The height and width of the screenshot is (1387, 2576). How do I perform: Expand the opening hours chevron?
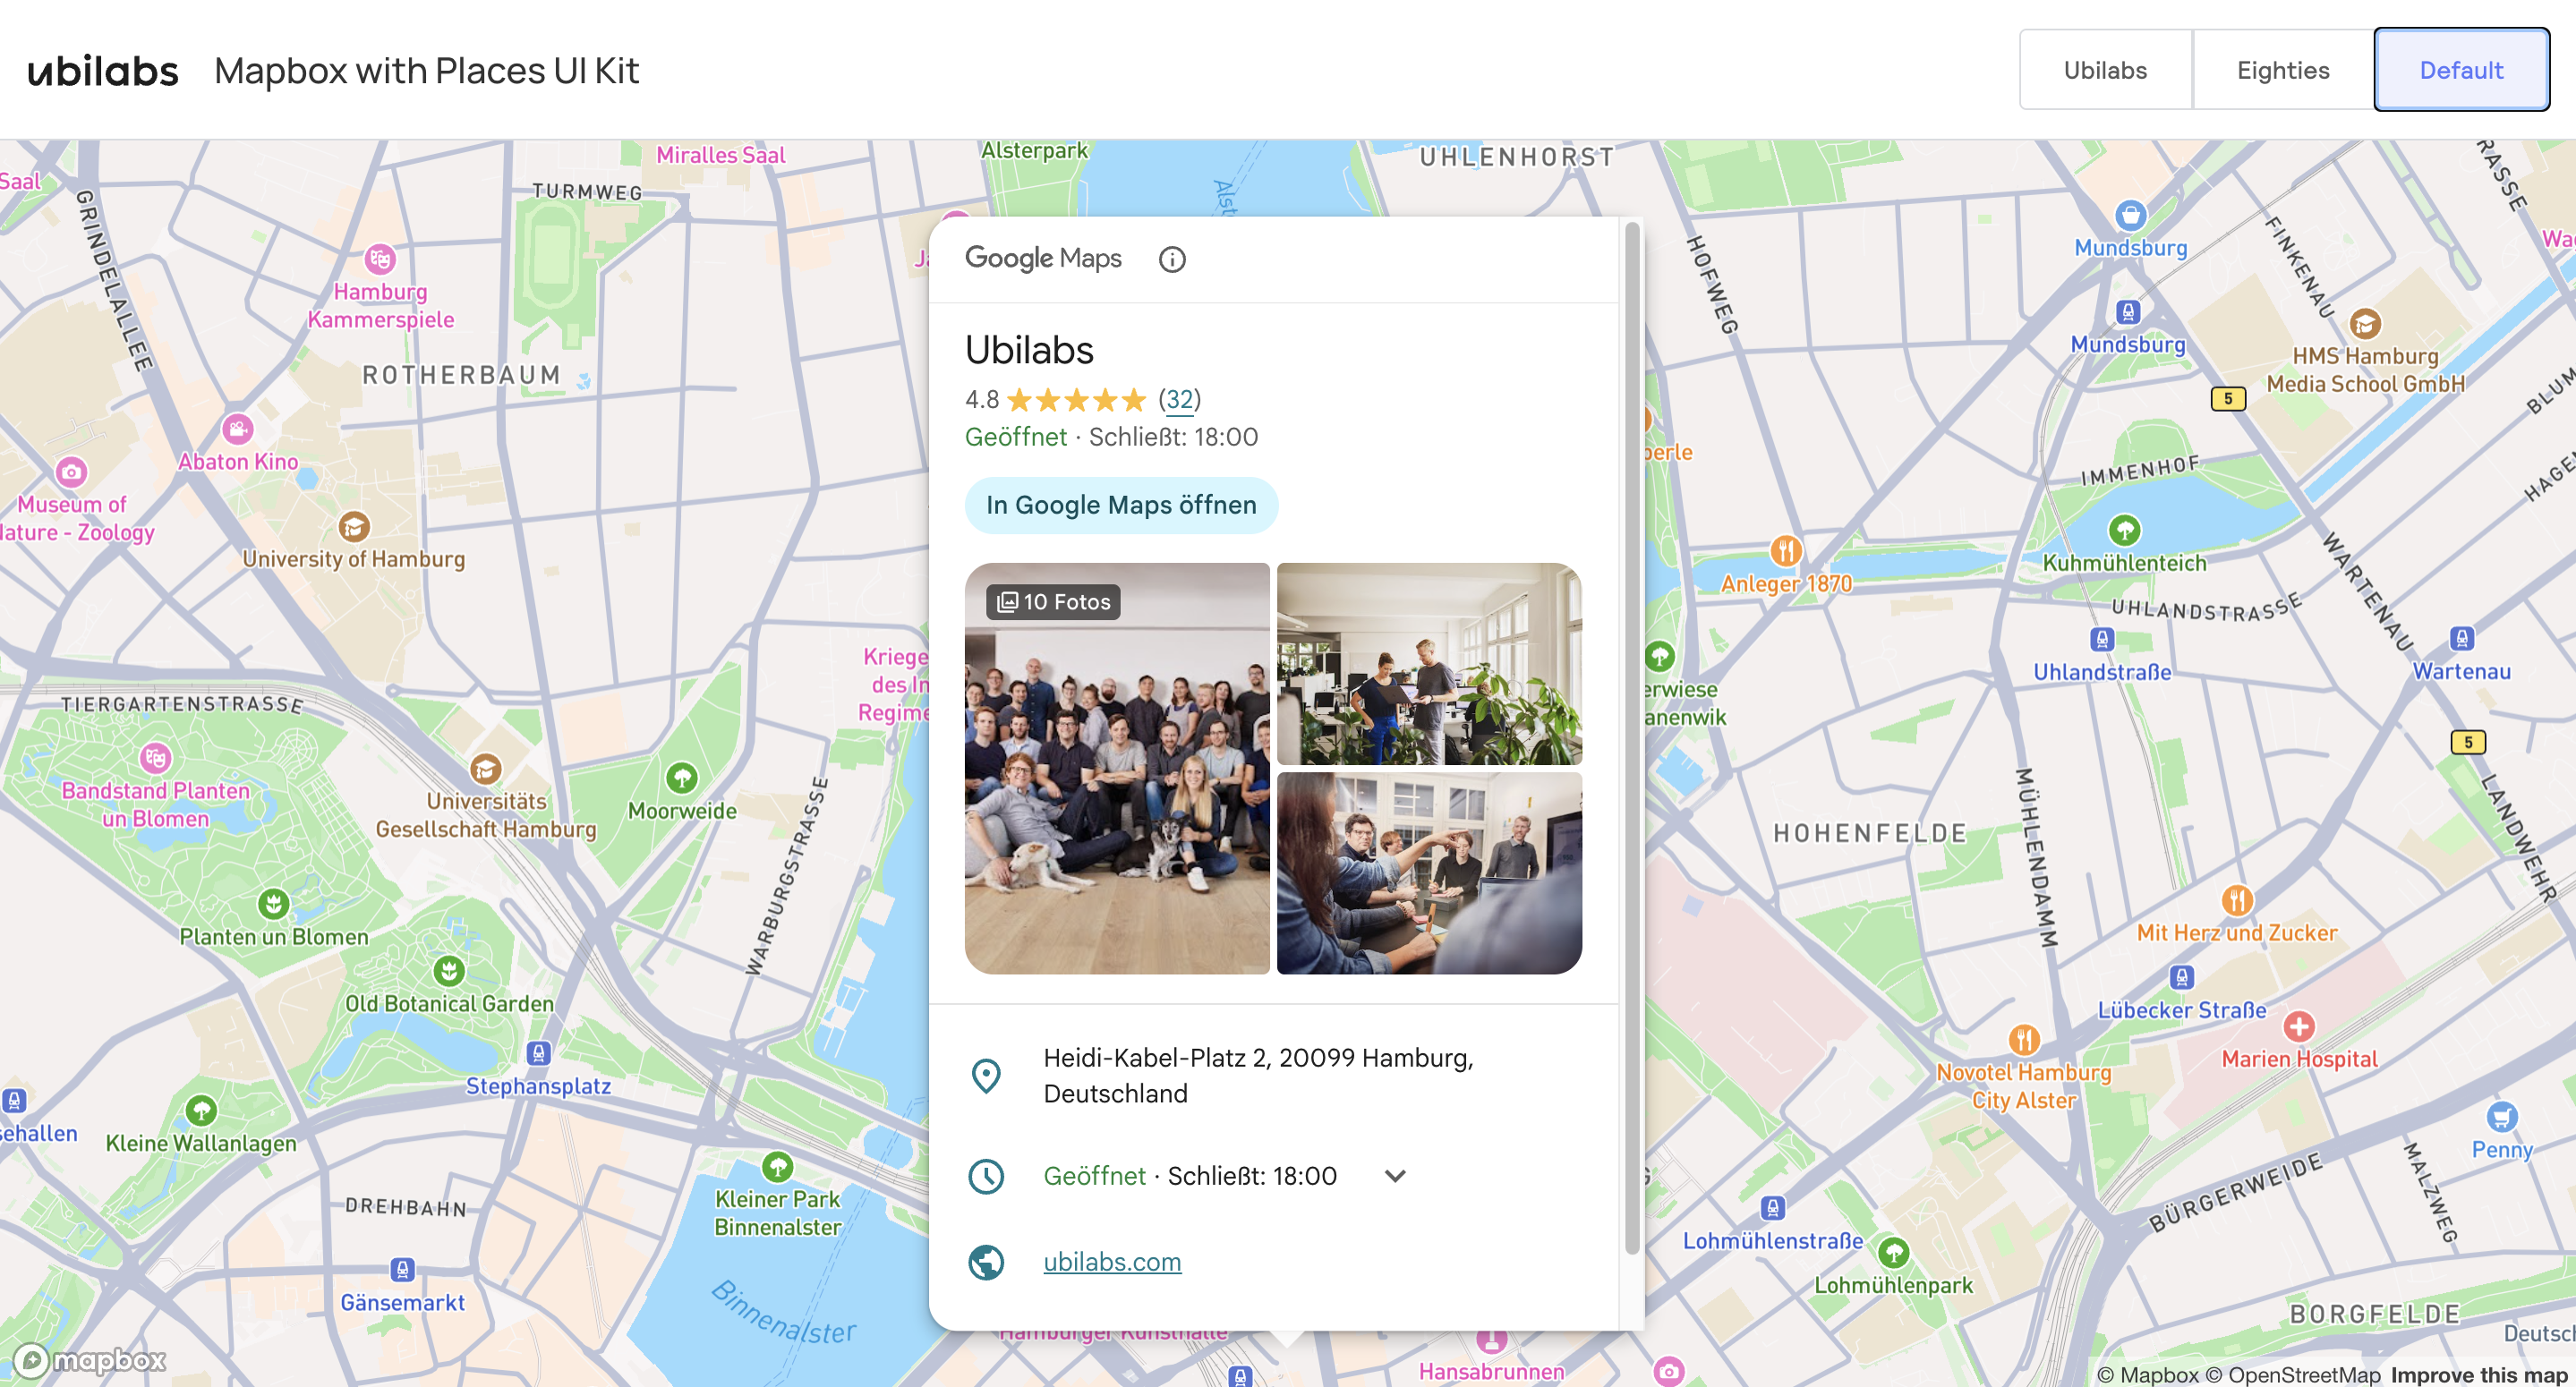click(1395, 1176)
